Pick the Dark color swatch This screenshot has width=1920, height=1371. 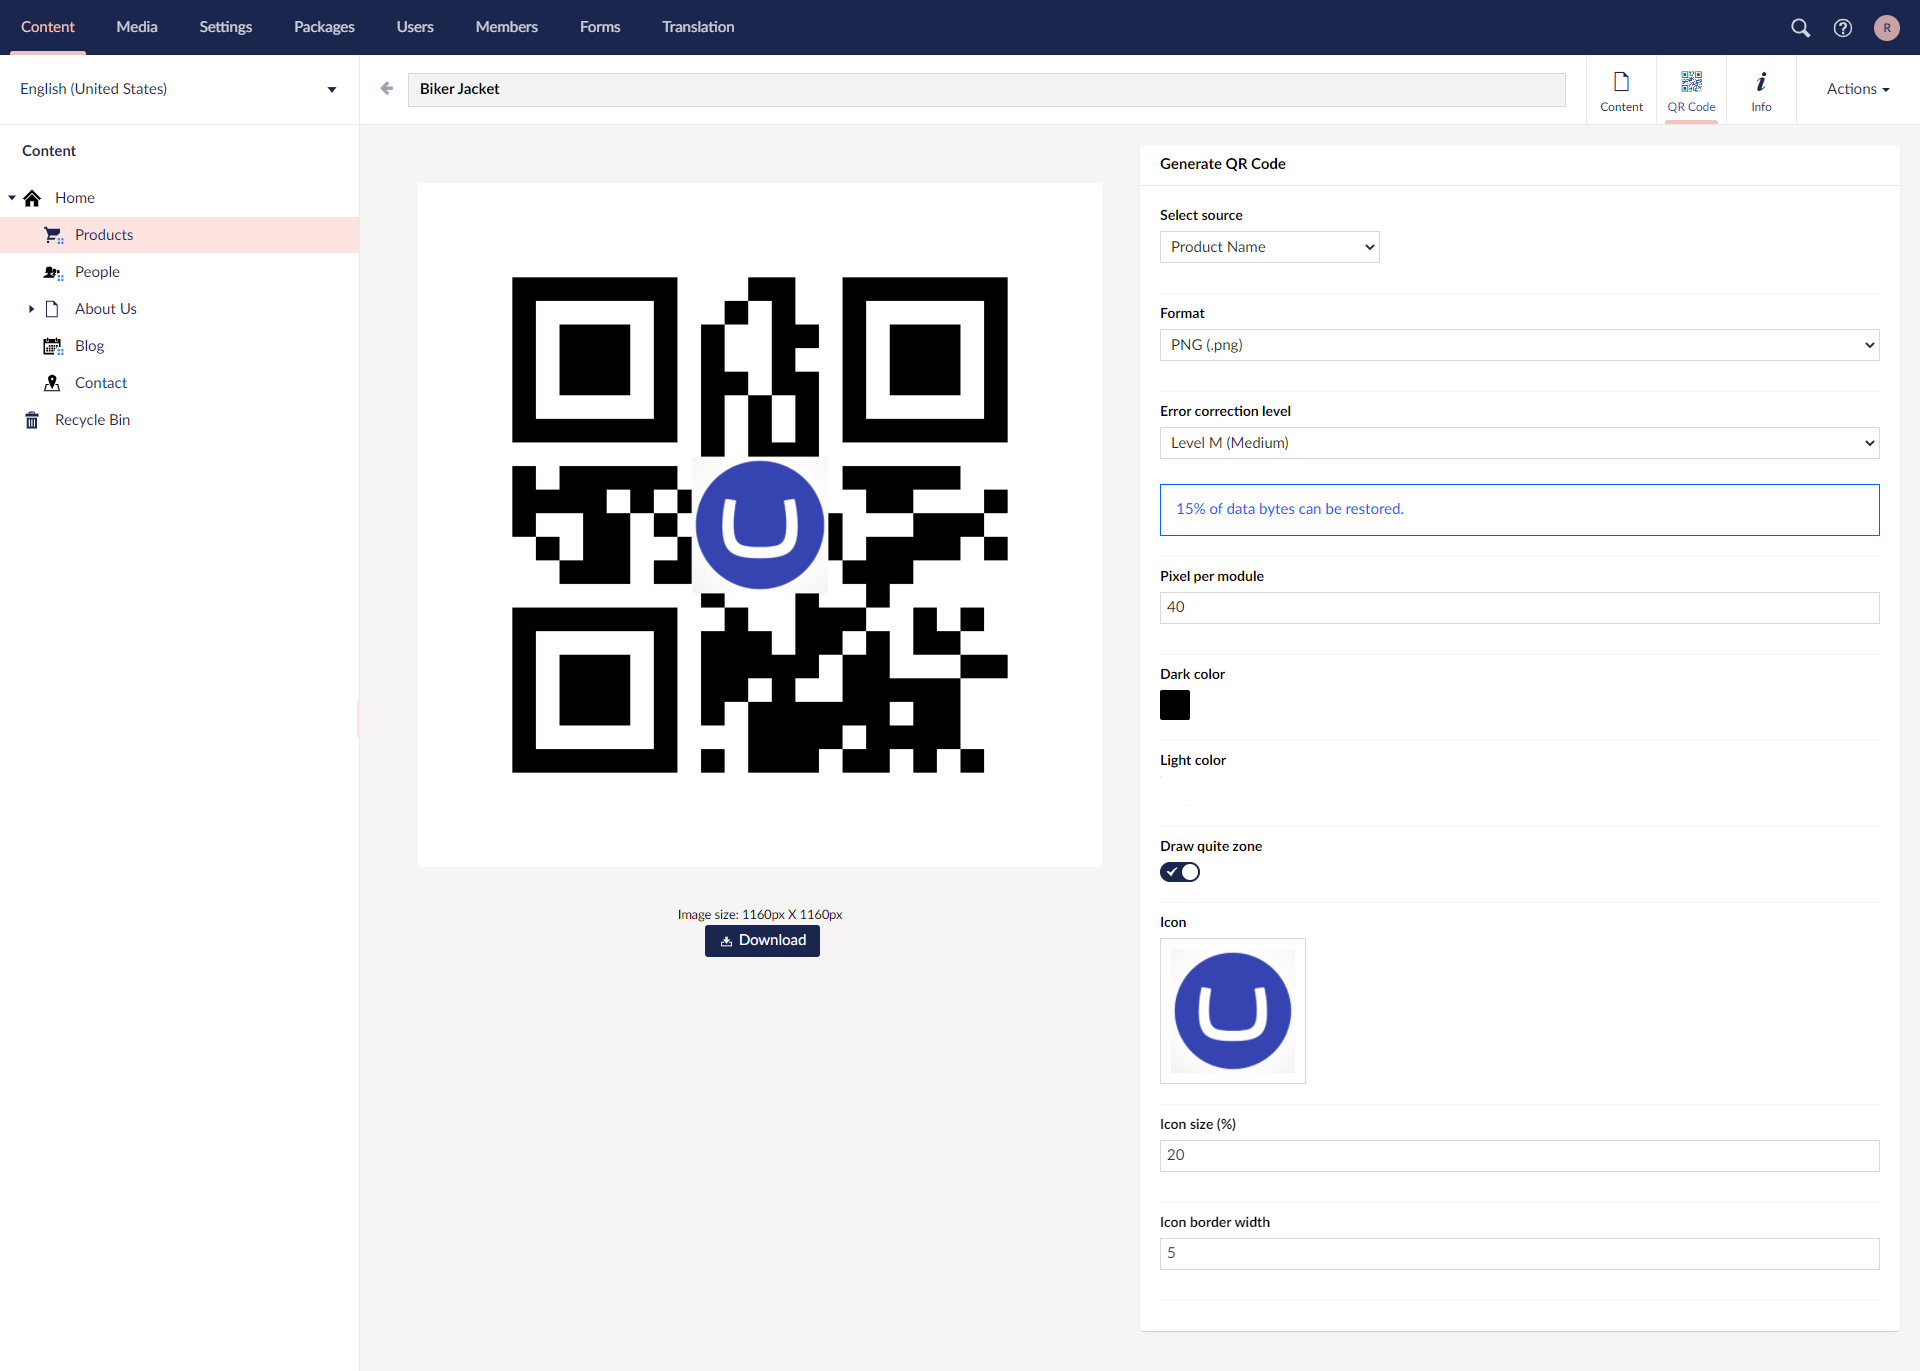1175,705
